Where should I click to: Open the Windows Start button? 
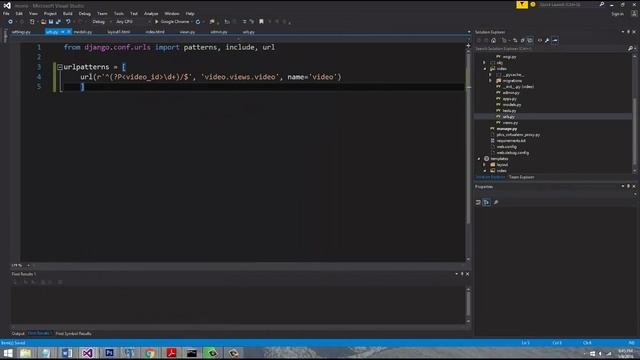pyautogui.click(x=8, y=353)
